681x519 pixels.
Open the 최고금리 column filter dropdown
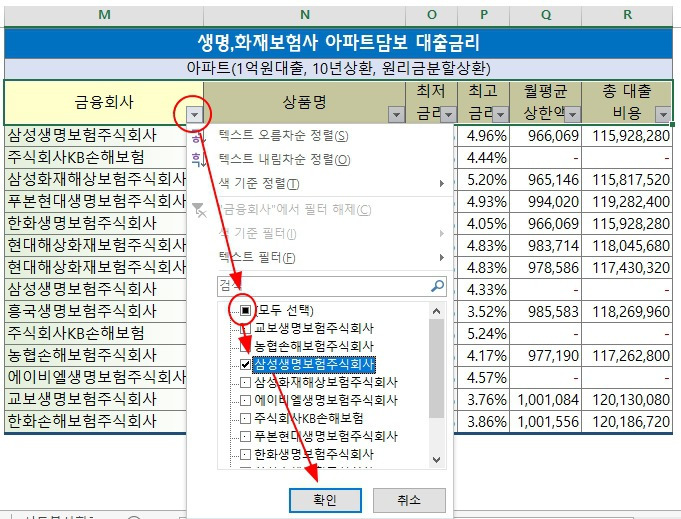501,115
